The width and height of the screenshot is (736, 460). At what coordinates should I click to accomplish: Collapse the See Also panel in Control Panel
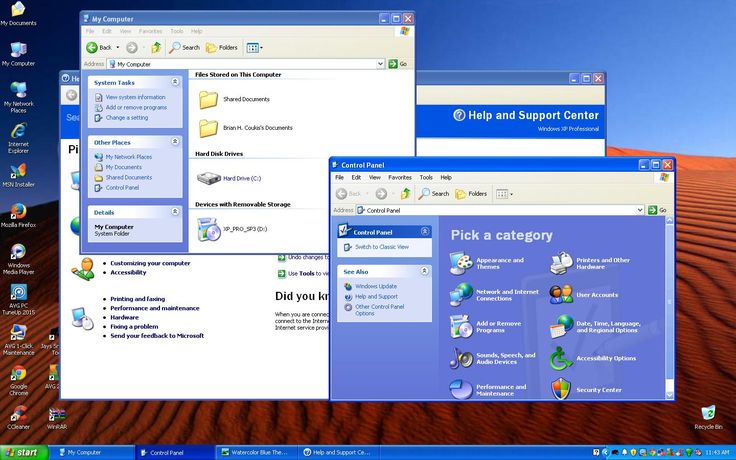pyautogui.click(x=425, y=271)
